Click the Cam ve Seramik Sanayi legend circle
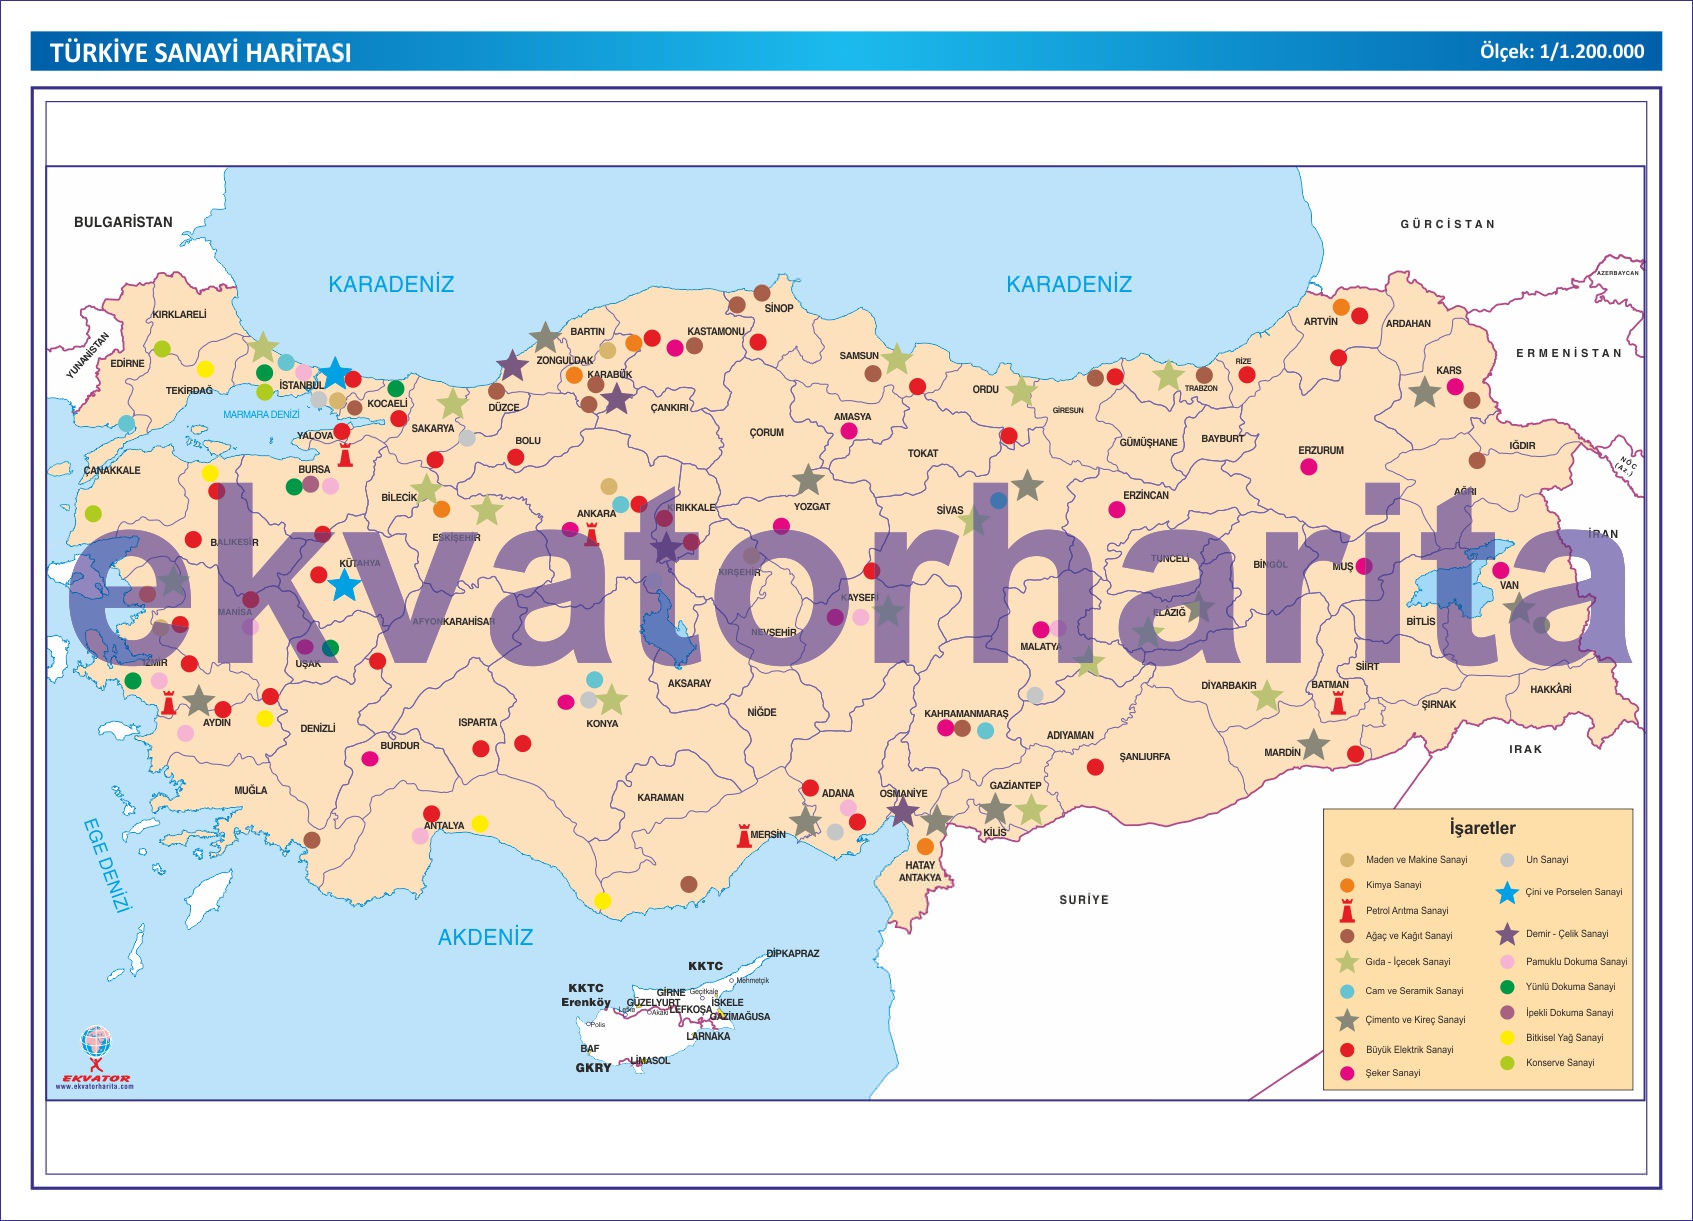This screenshot has width=1693, height=1221. coord(1347,991)
